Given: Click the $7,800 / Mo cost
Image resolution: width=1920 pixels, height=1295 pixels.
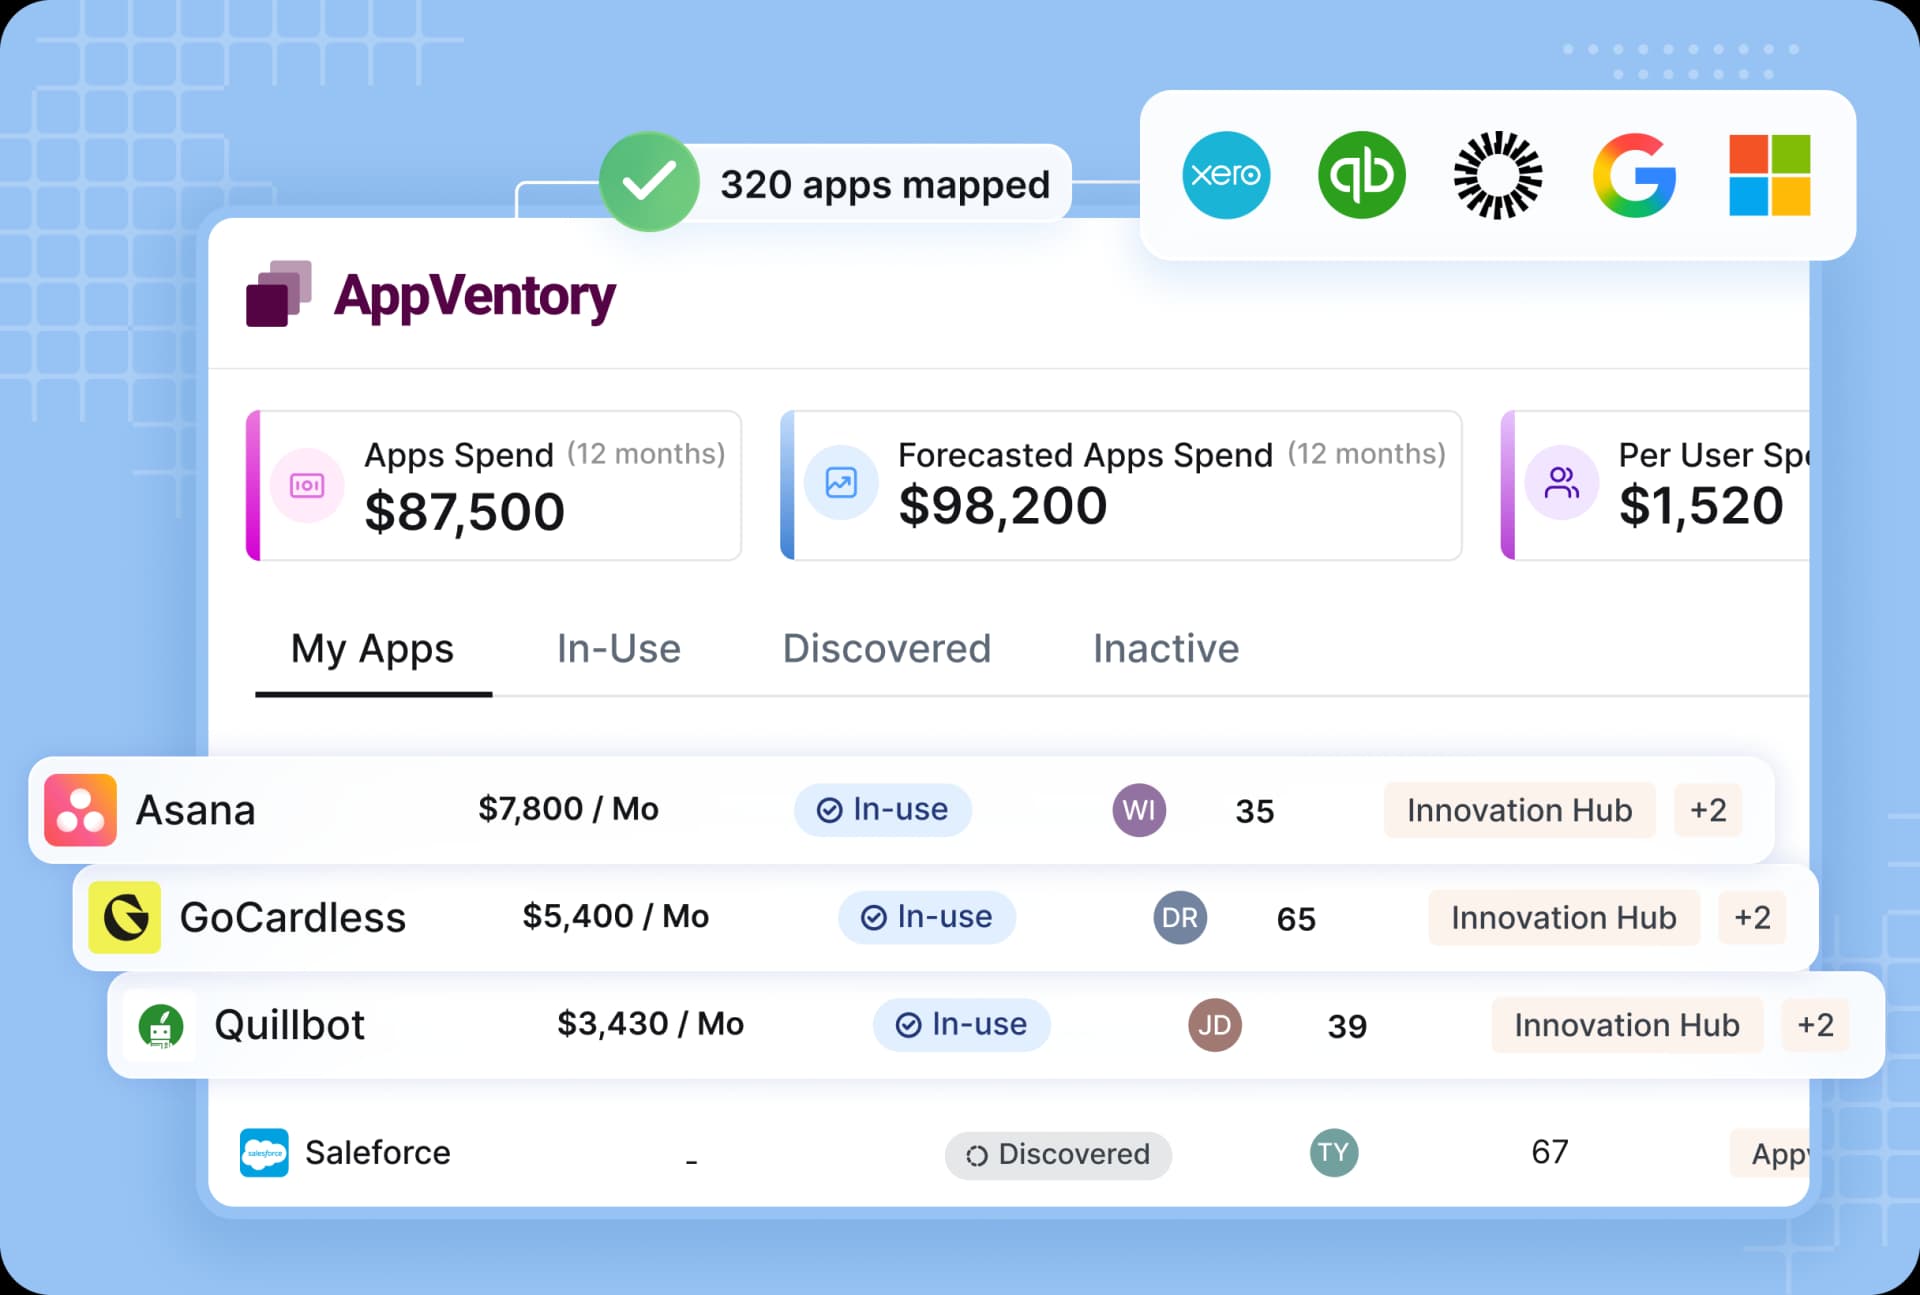Looking at the screenshot, I should point(569,808).
